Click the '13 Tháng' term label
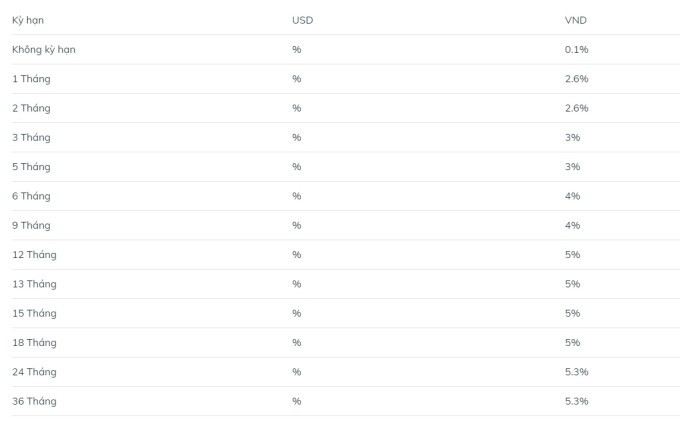 coord(34,284)
